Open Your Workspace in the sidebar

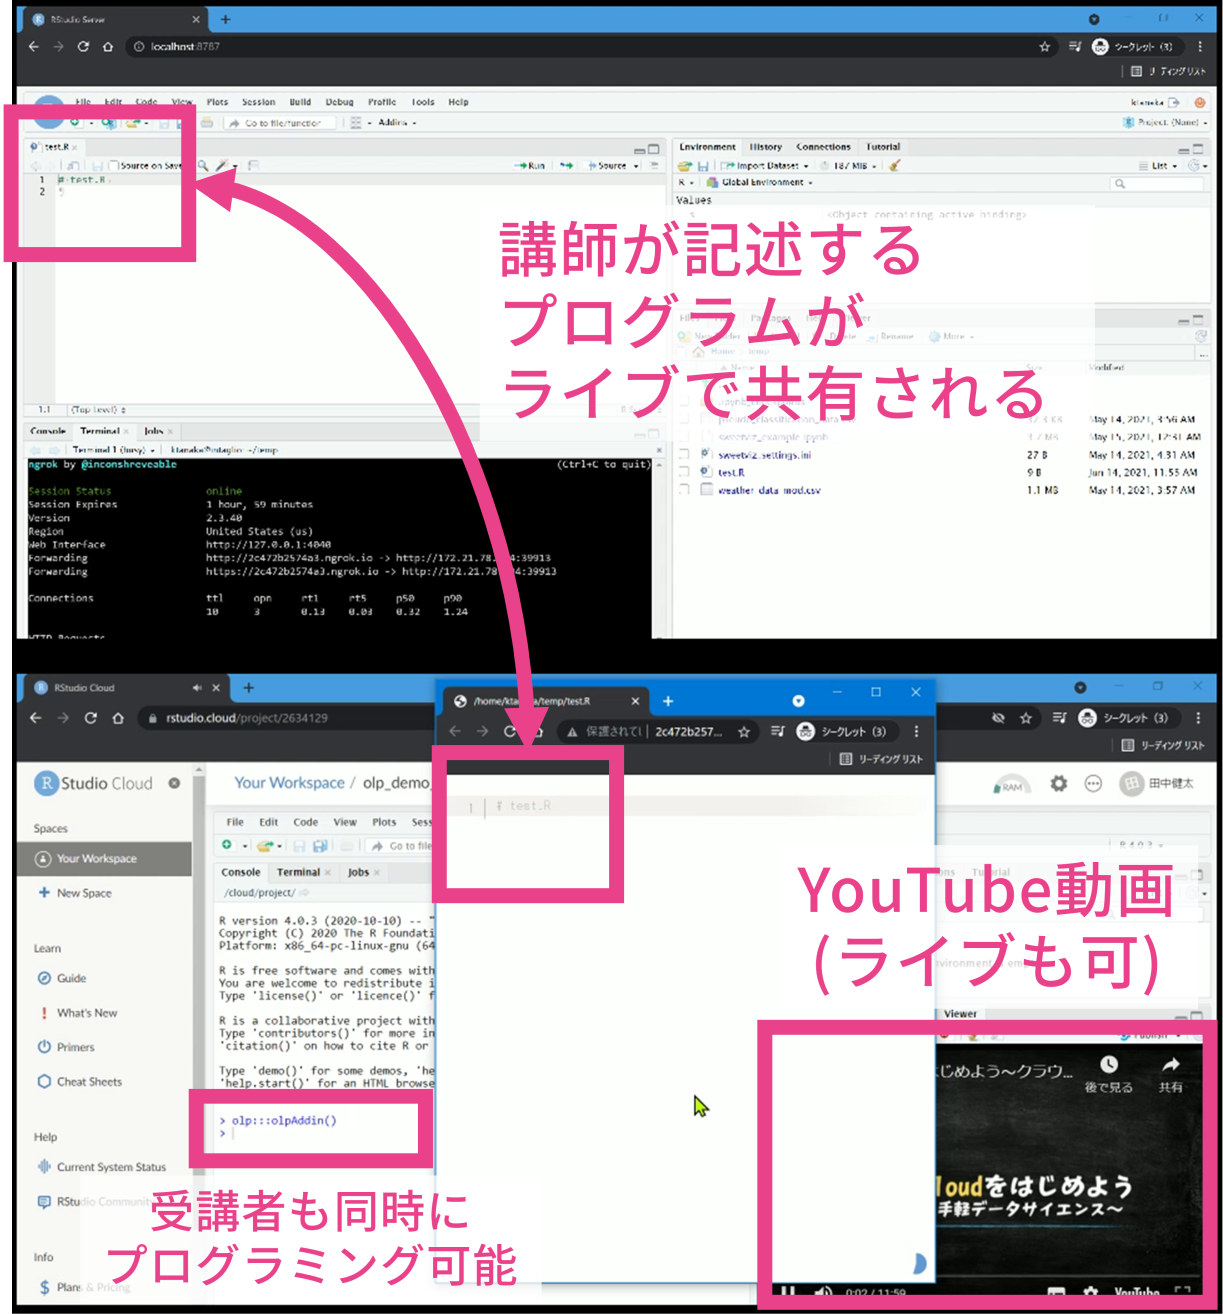(104, 858)
